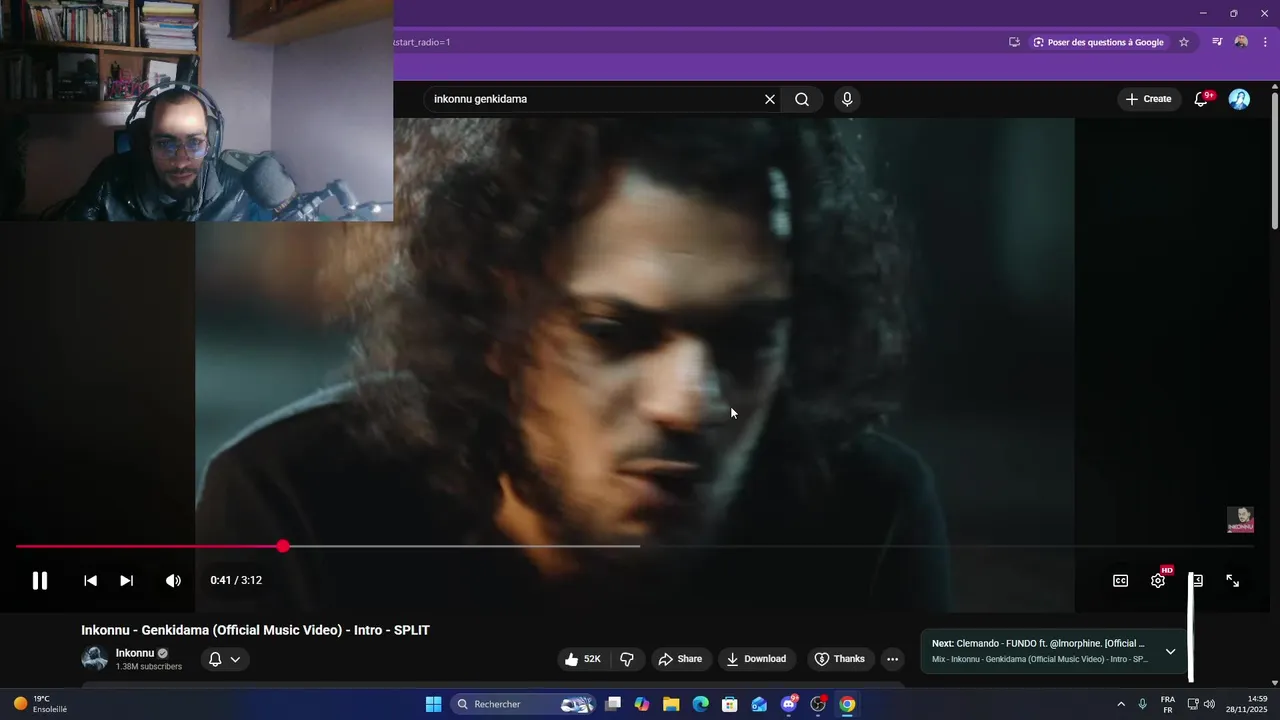Expand the Next mix playlist chevron
Viewport: 1280px width, 720px height.
1170,652
